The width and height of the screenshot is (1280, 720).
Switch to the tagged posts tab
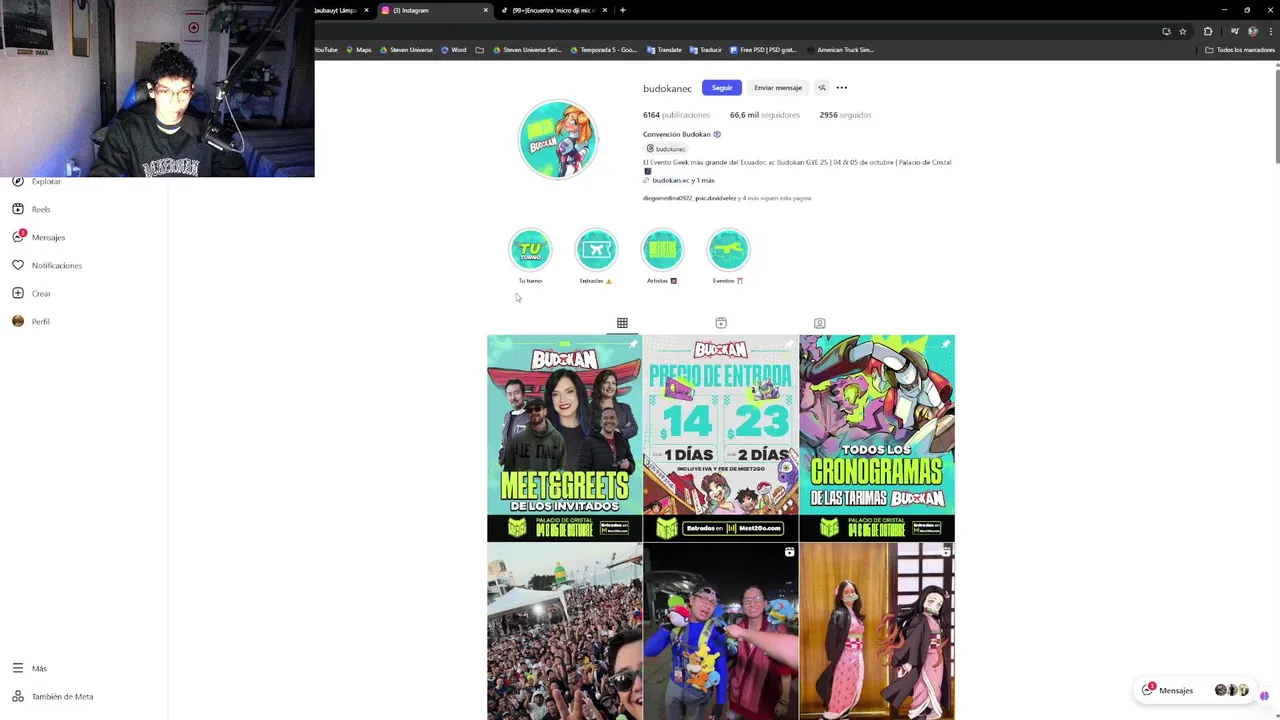click(x=819, y=323)
